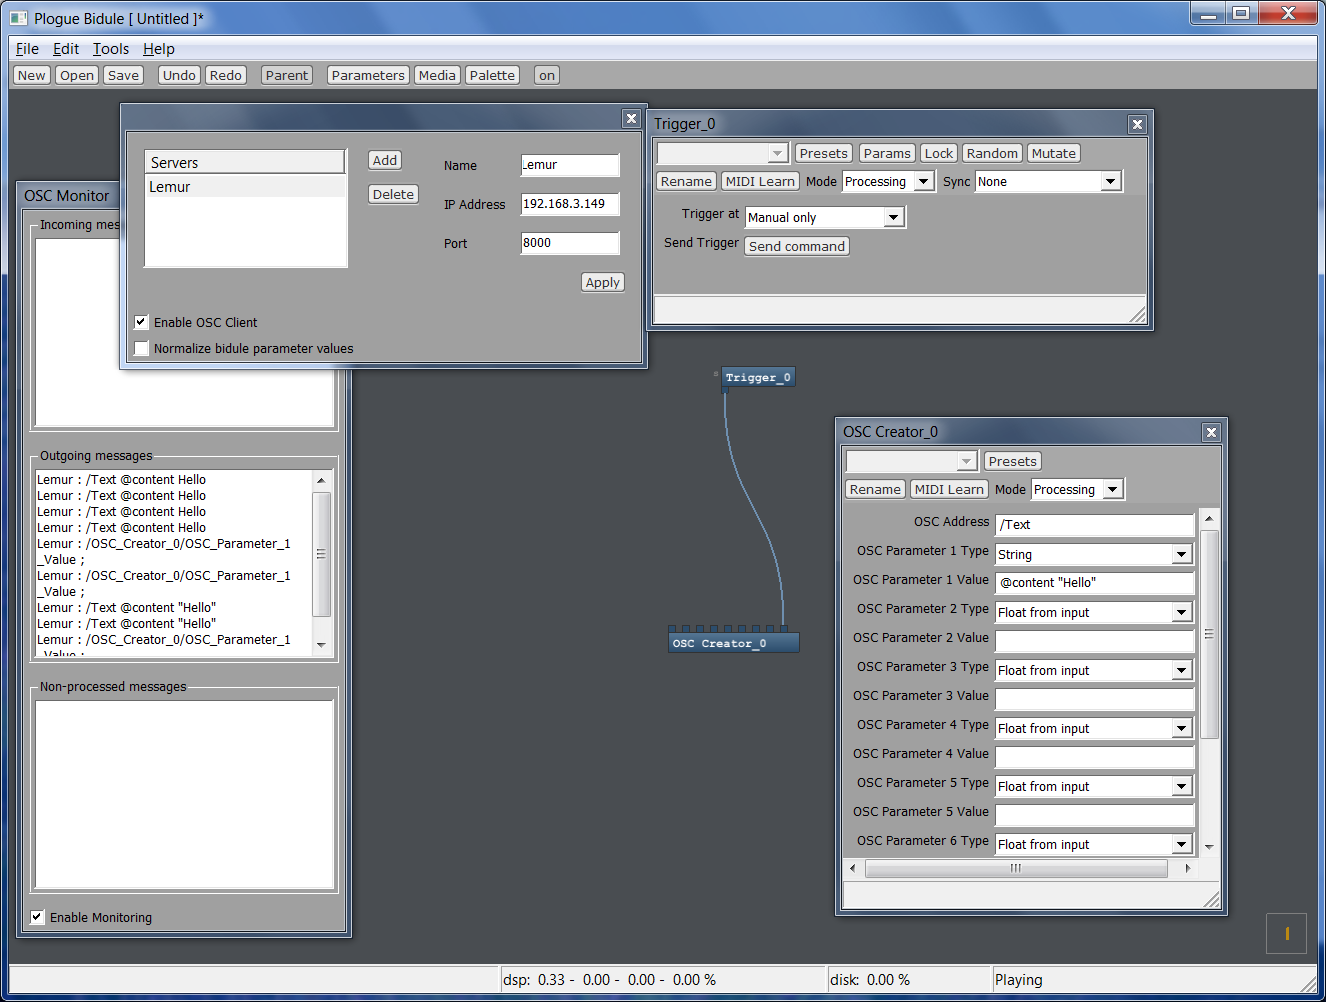Open the OSC Creator_0 presets combo box
The height and width of the screenshot is (1002, 1326).
(x=911, y=461)
